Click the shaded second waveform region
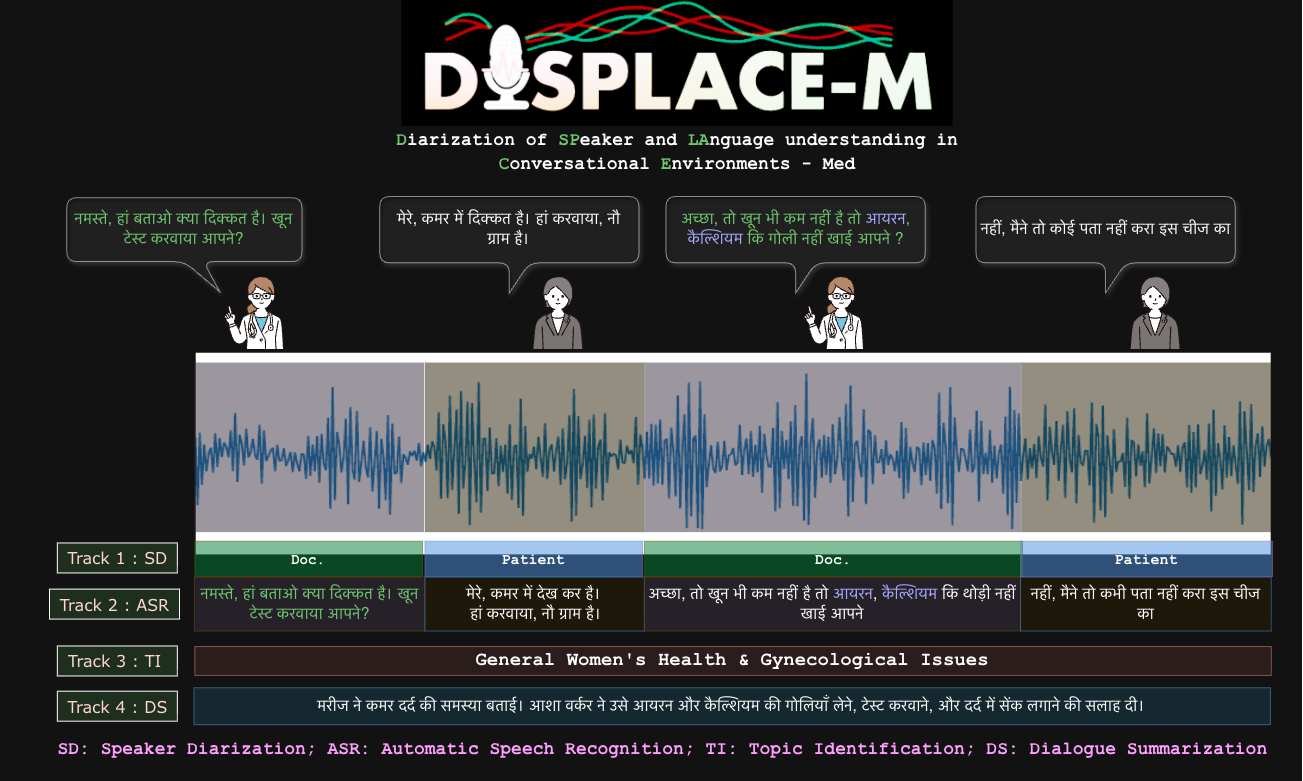1303x781 pixels. (x=533, y=447)
